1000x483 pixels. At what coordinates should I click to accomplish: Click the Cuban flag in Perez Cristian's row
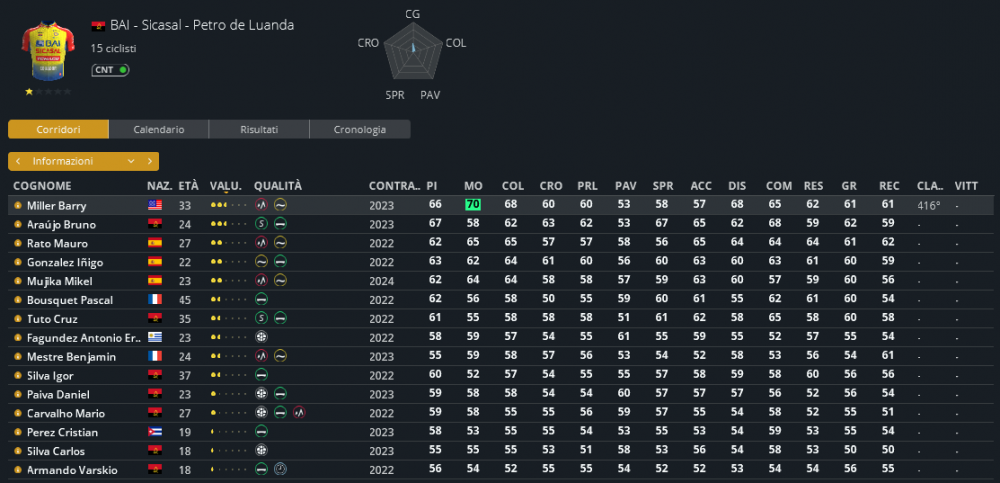(x=155, y=431)
